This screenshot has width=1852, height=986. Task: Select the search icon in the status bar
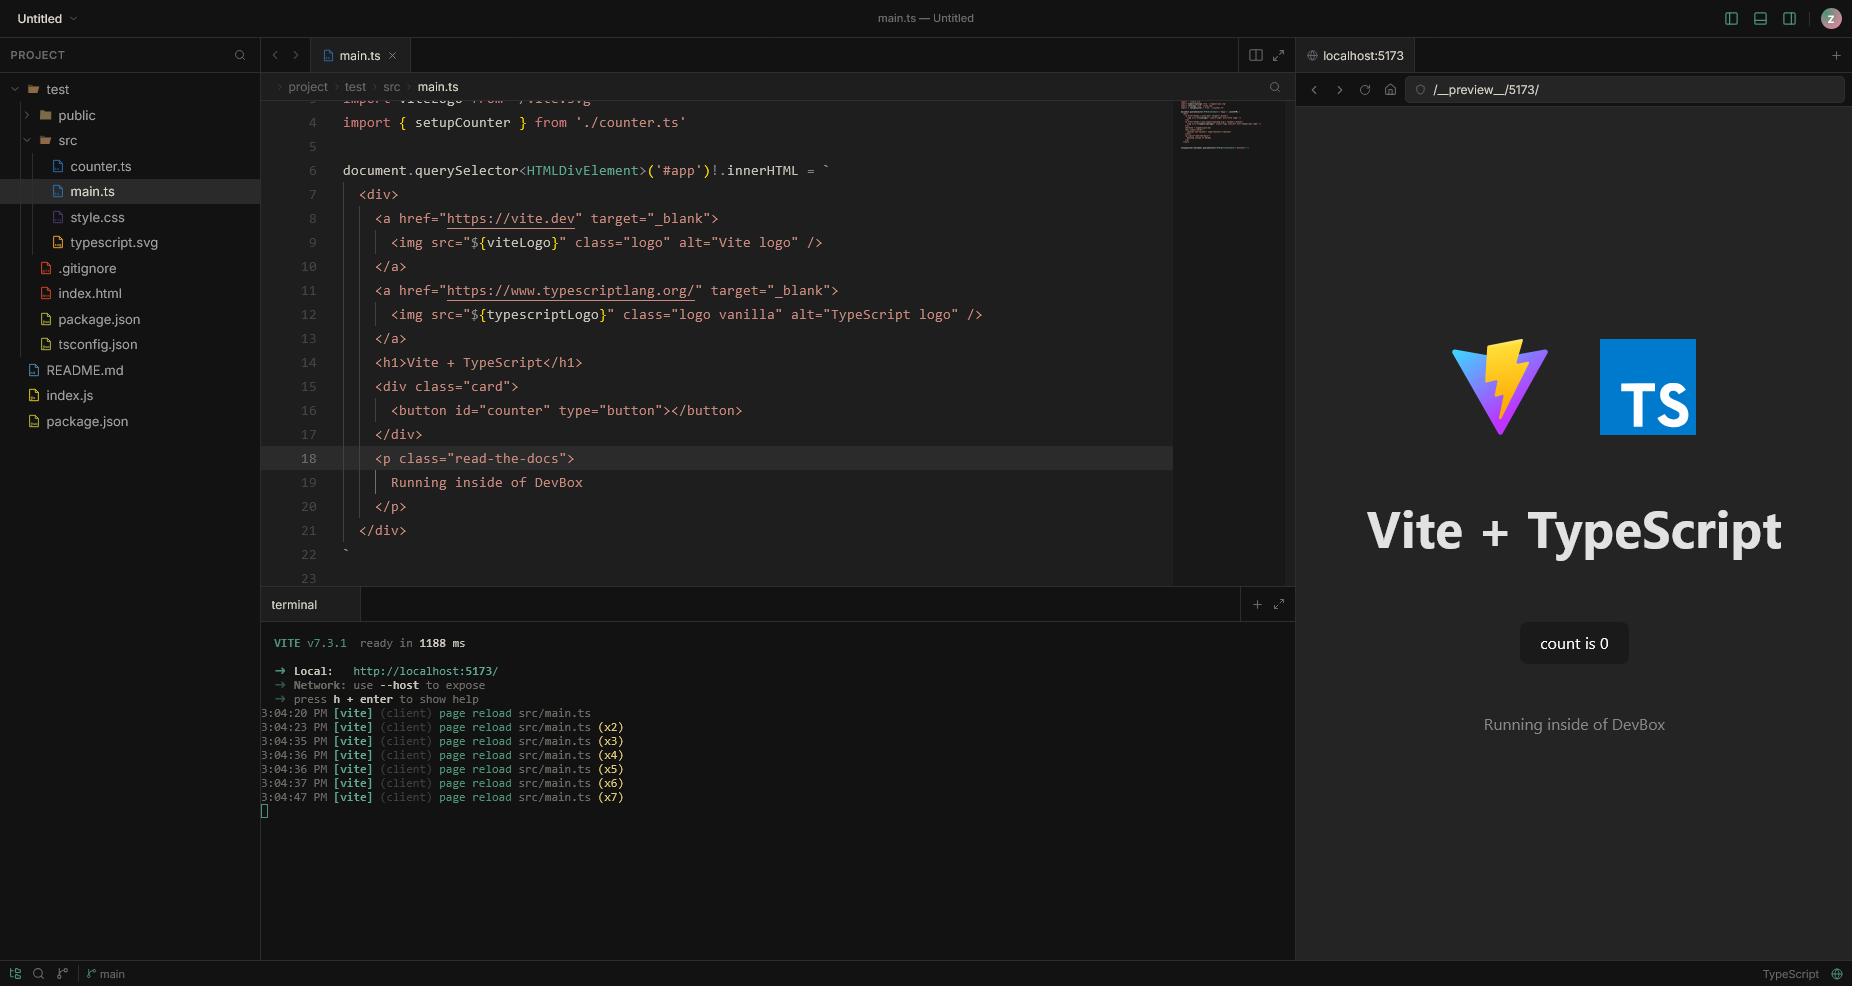[x=38, y=973]
